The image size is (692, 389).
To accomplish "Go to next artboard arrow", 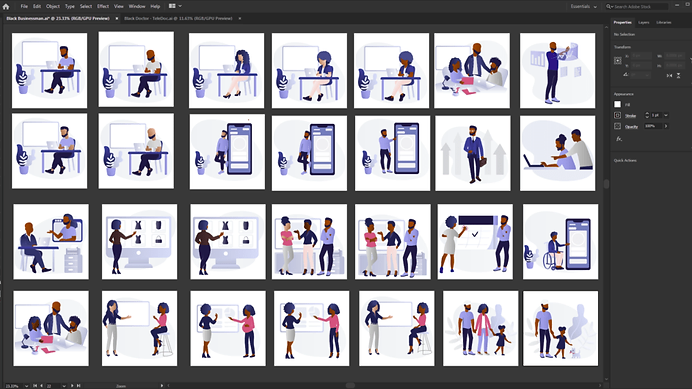I will (x=72, y=386).
